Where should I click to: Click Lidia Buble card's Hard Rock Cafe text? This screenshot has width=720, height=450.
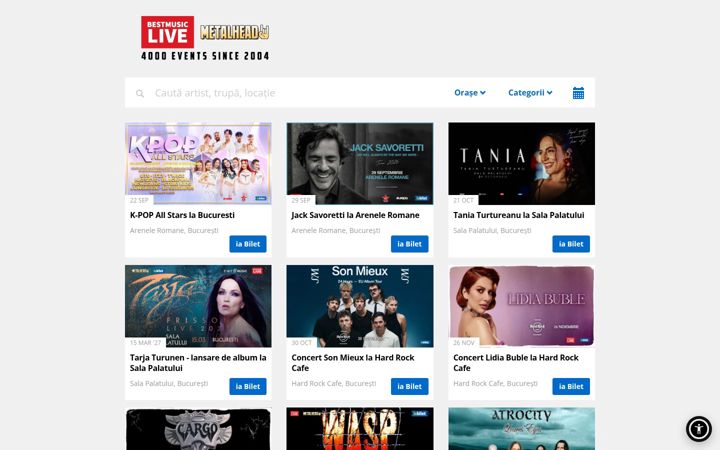pos(495,383)
